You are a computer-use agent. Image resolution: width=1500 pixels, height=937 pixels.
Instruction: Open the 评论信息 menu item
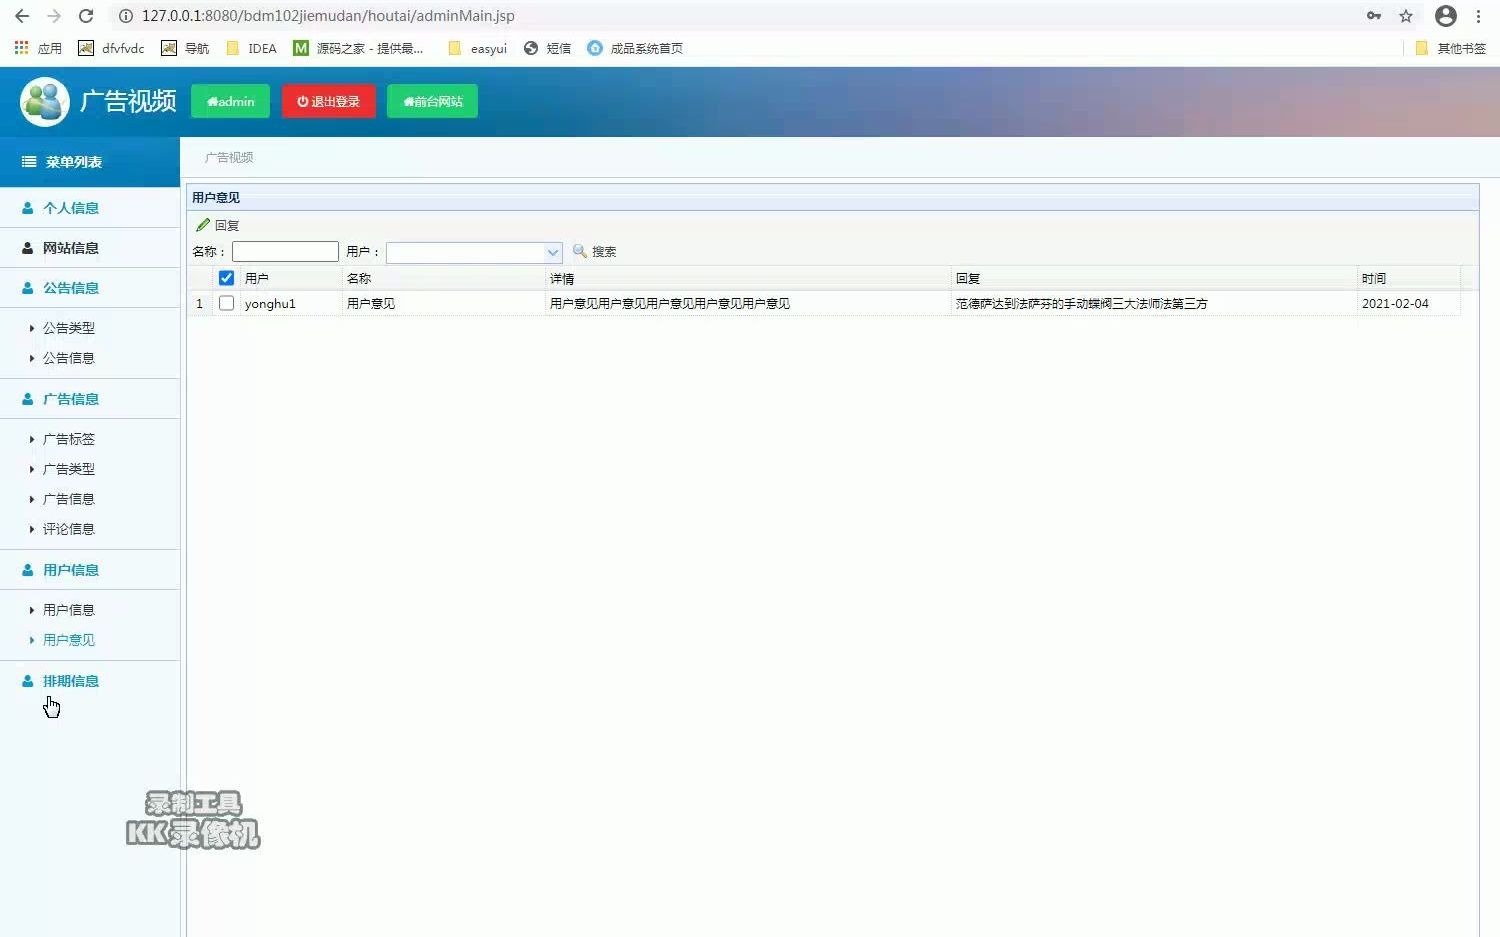point(68,529)
